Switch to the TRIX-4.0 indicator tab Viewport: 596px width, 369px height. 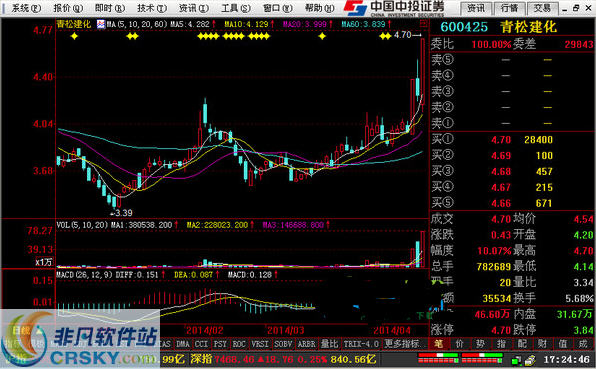point(361,344)
